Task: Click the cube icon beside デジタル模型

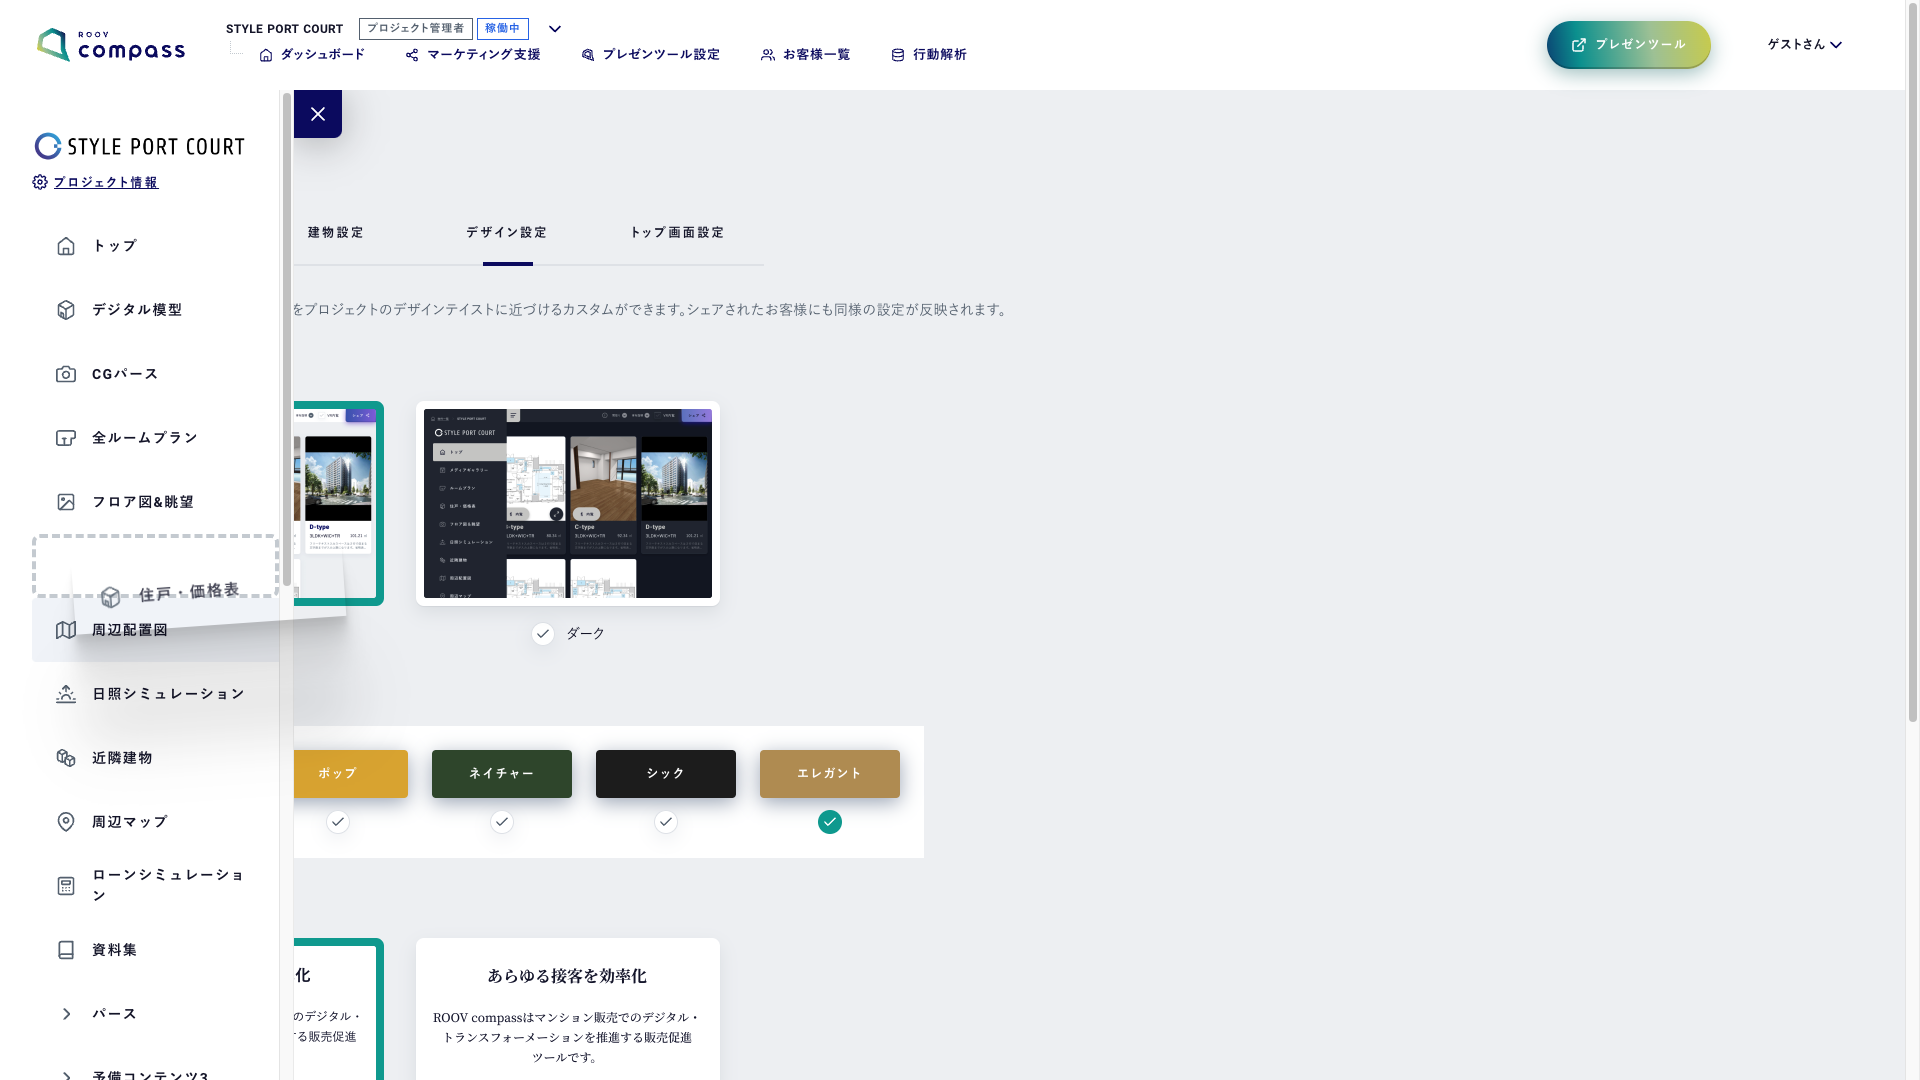Action: coord(66,310)
